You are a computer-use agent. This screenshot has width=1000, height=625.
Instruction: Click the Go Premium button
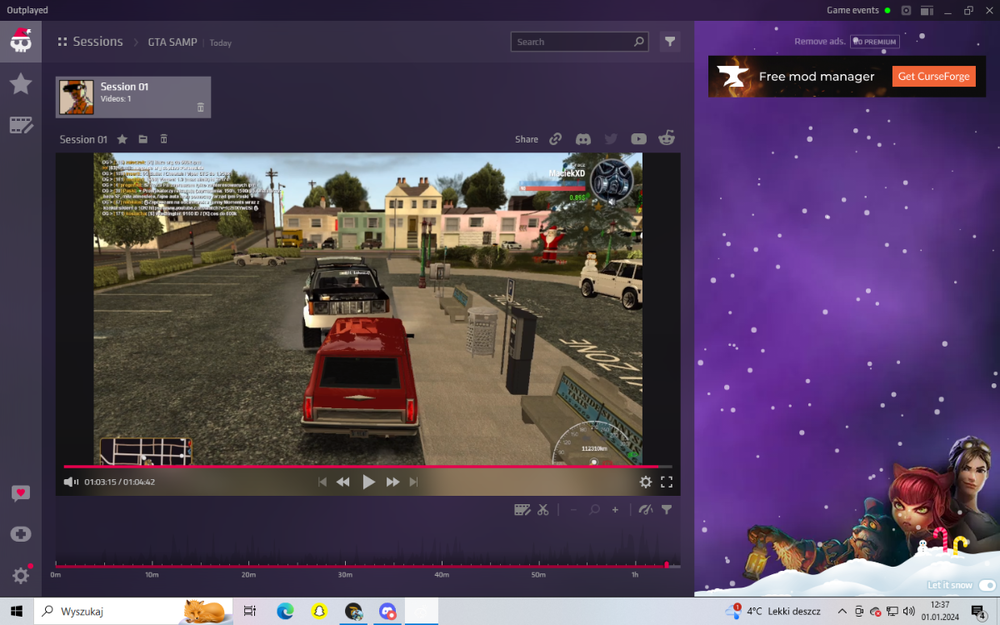point(875,41)
